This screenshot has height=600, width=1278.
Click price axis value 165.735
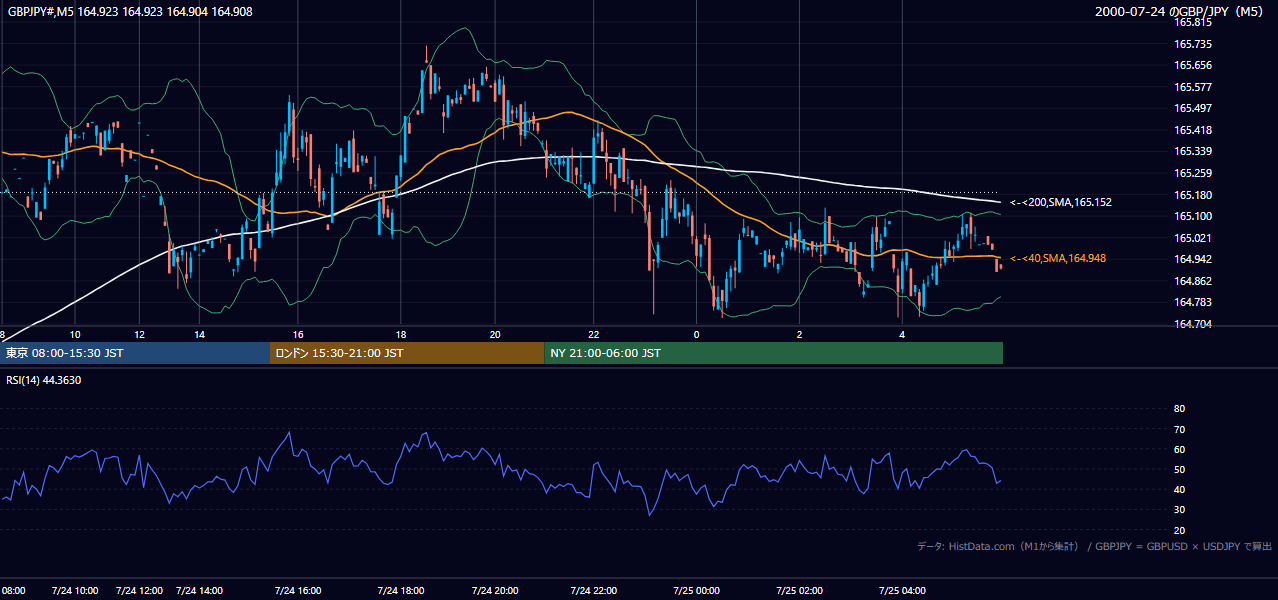tap(1192, 44)
